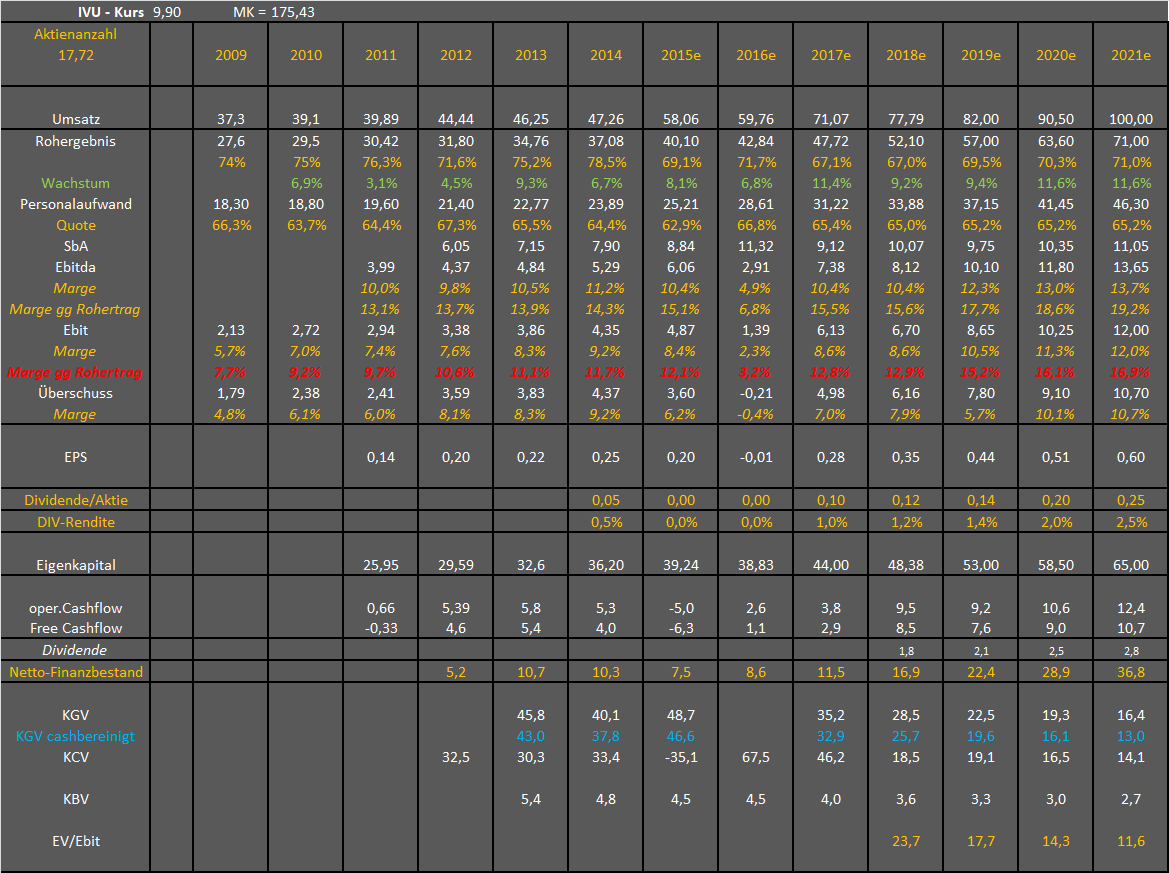The image size is (1169, 873).
Task: Select the "2012" column header
Action: (x=456, y=54)
